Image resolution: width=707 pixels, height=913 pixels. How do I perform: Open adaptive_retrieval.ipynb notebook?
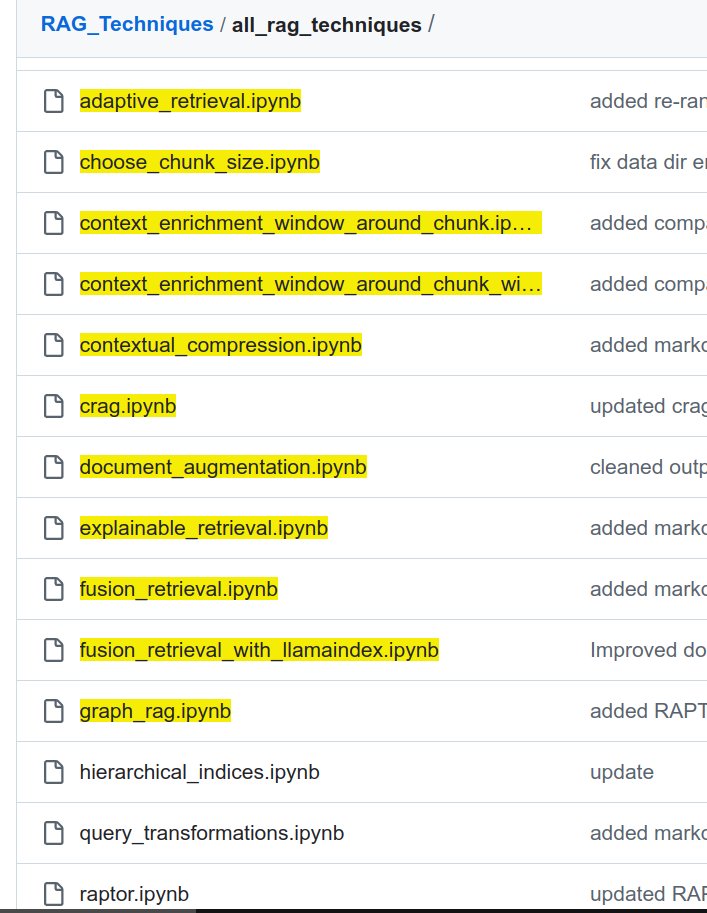pos(190,101)
